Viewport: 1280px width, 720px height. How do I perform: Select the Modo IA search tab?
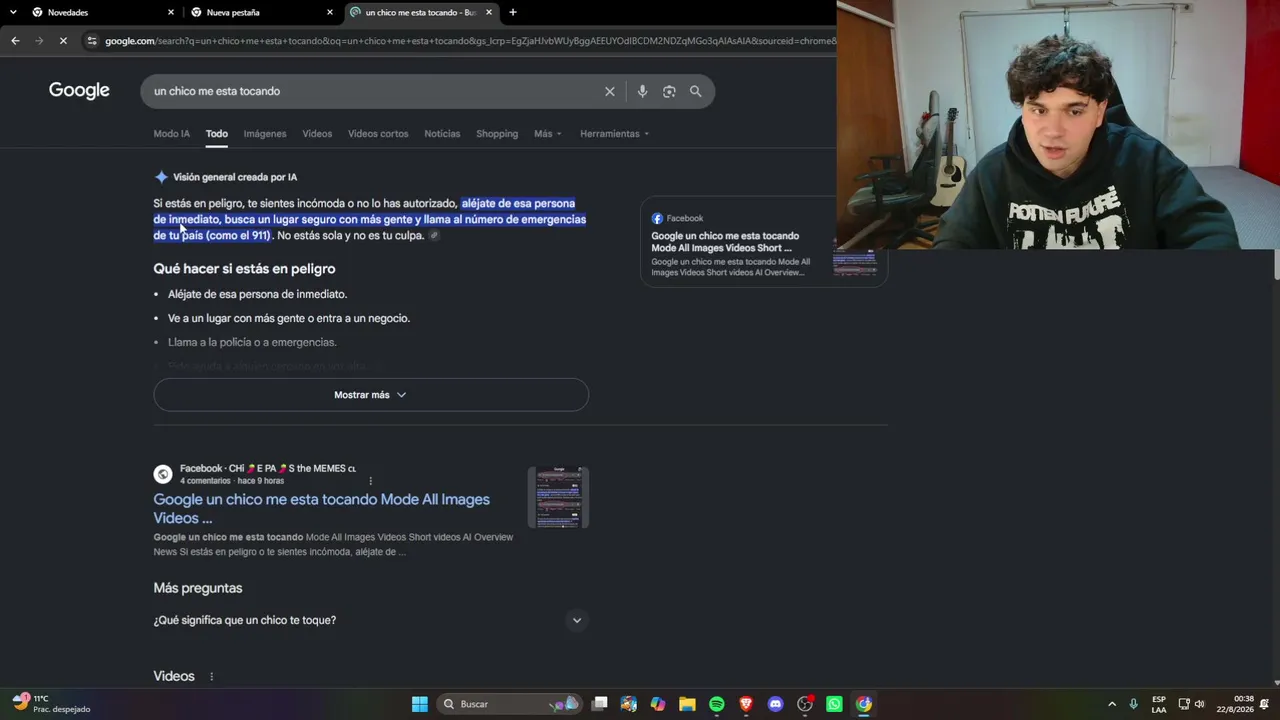[x=171, y=134]
